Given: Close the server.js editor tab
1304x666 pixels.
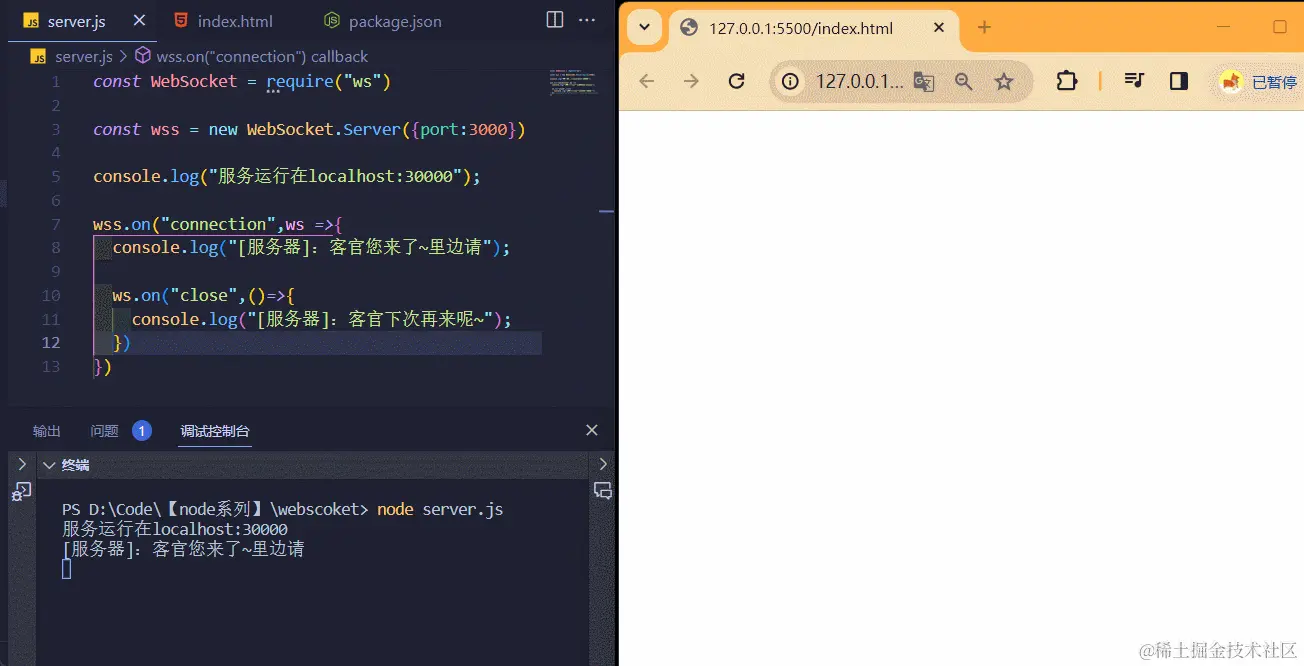Looking at the screenshot, I should click(x=138, y=21).
